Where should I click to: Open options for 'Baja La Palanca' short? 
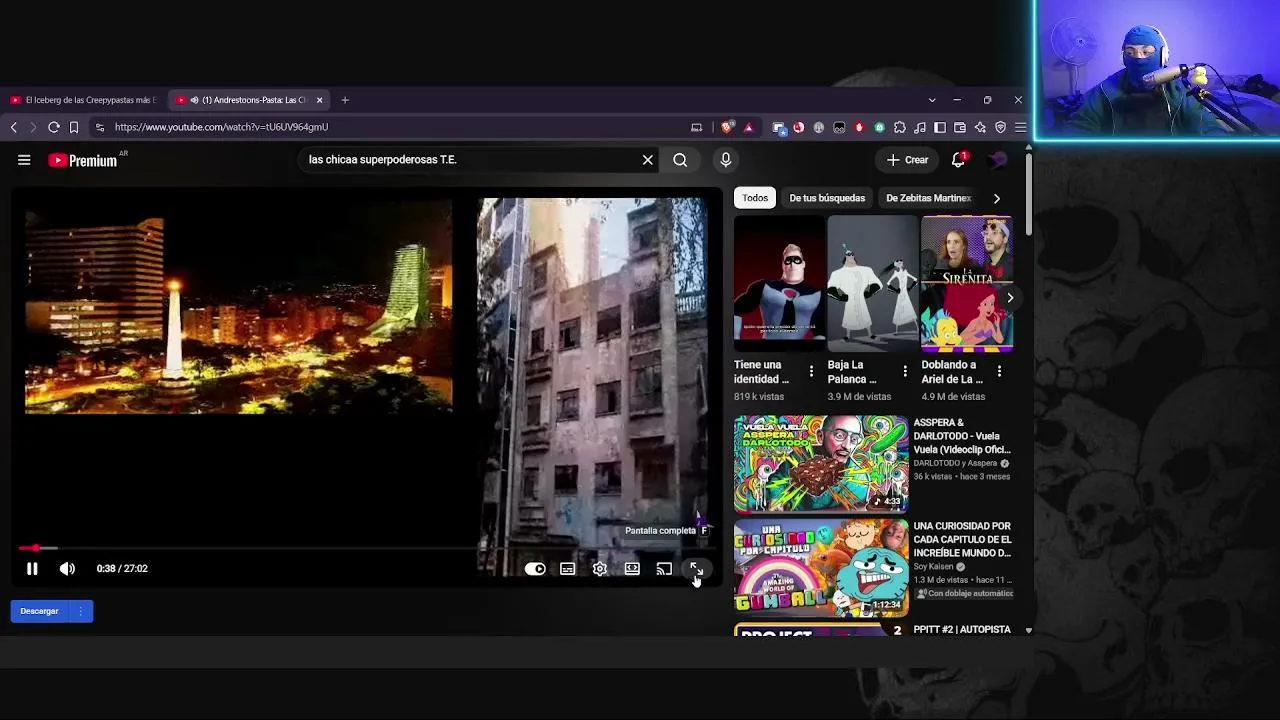905,372
